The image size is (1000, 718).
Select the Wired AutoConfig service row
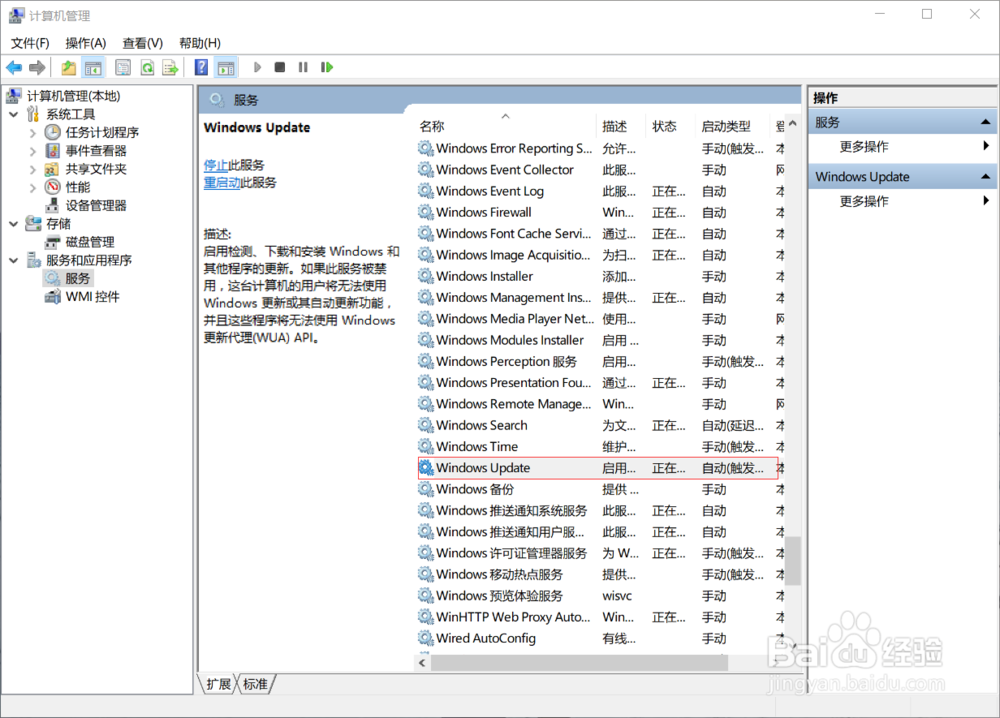tap(600, 638)
